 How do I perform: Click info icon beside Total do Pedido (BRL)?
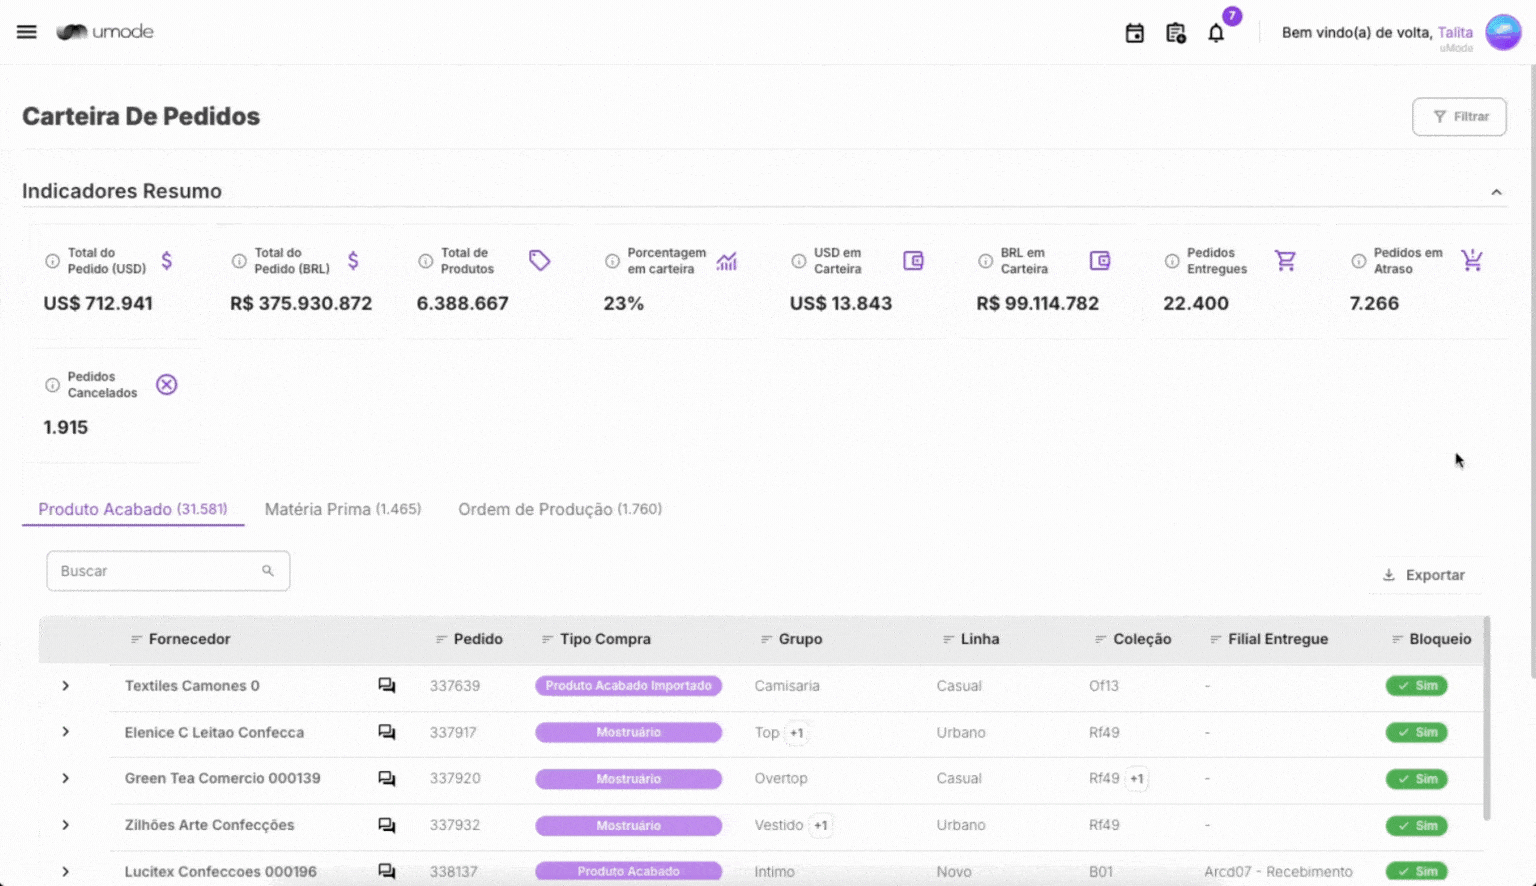pyautogui.click(x=239, y=261)
